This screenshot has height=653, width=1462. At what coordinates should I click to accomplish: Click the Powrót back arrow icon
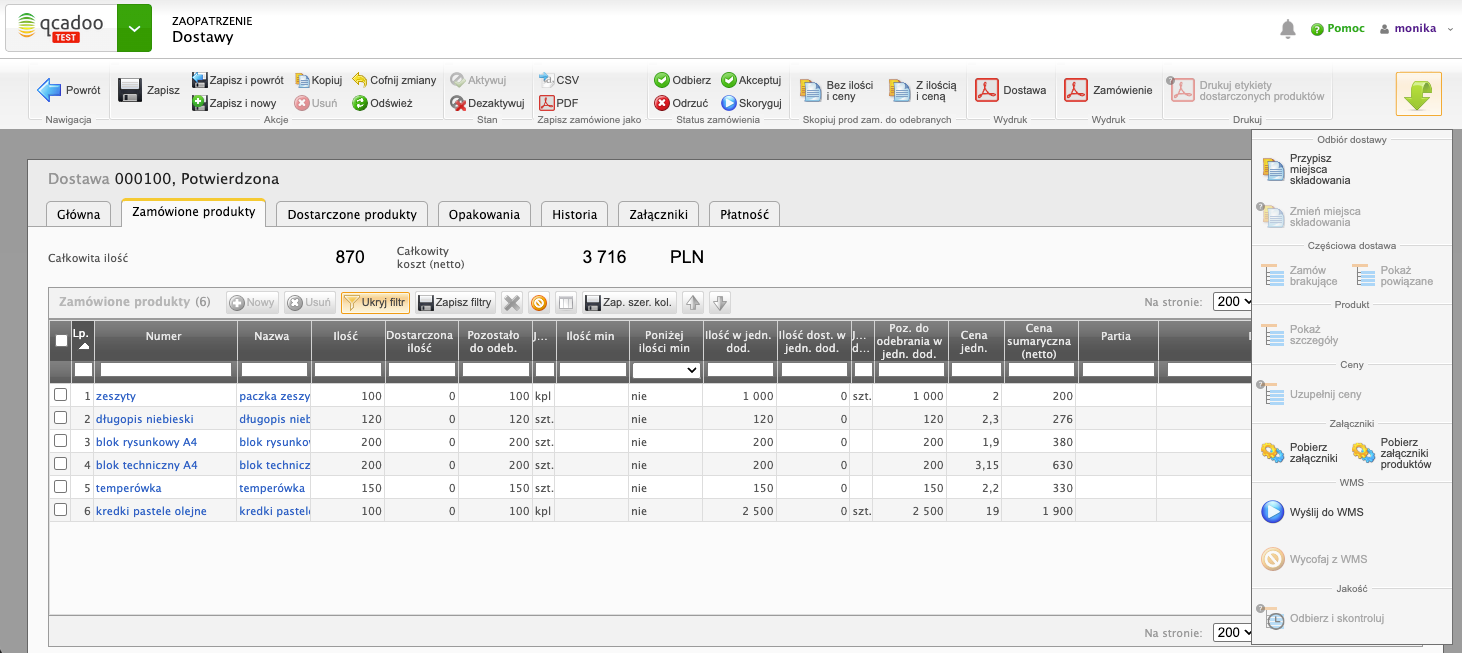click(50, 91)
